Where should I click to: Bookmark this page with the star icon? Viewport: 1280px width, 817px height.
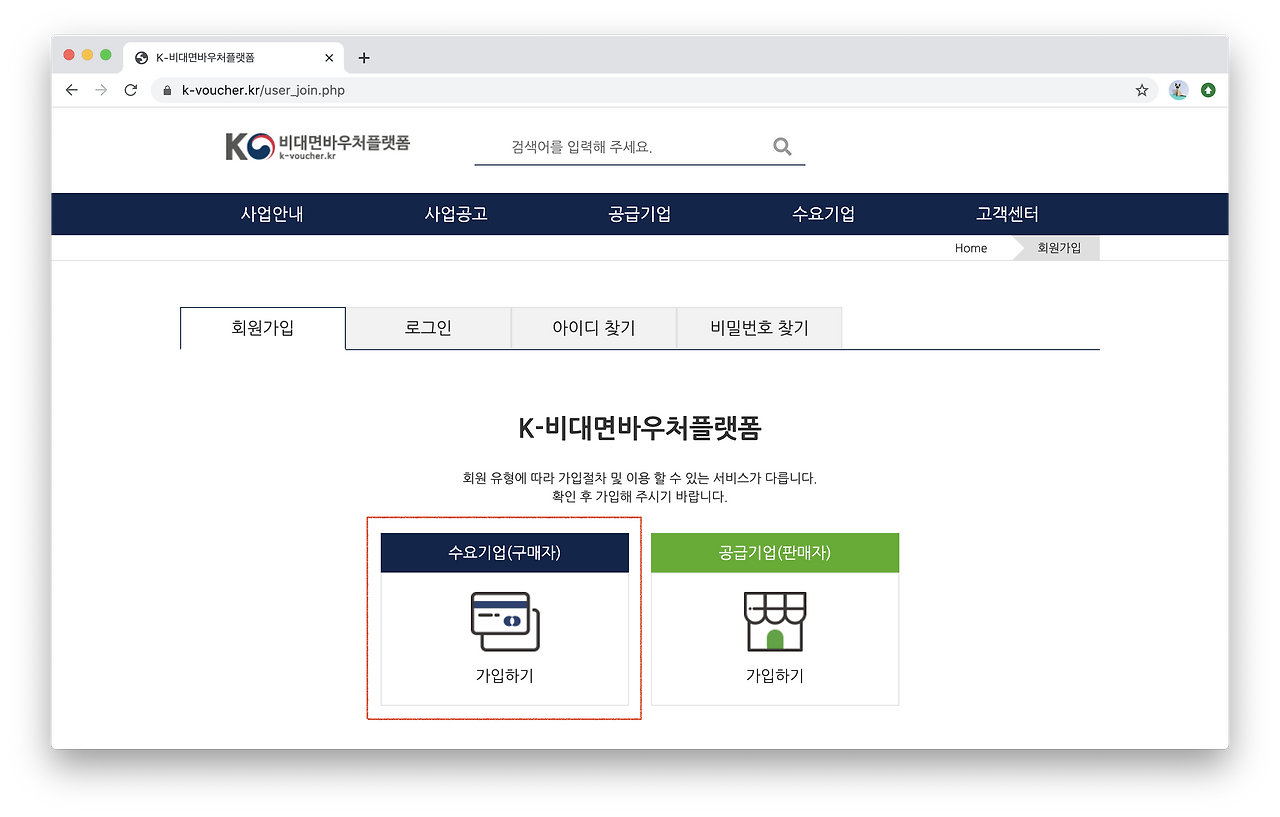tap(1142, 90)
